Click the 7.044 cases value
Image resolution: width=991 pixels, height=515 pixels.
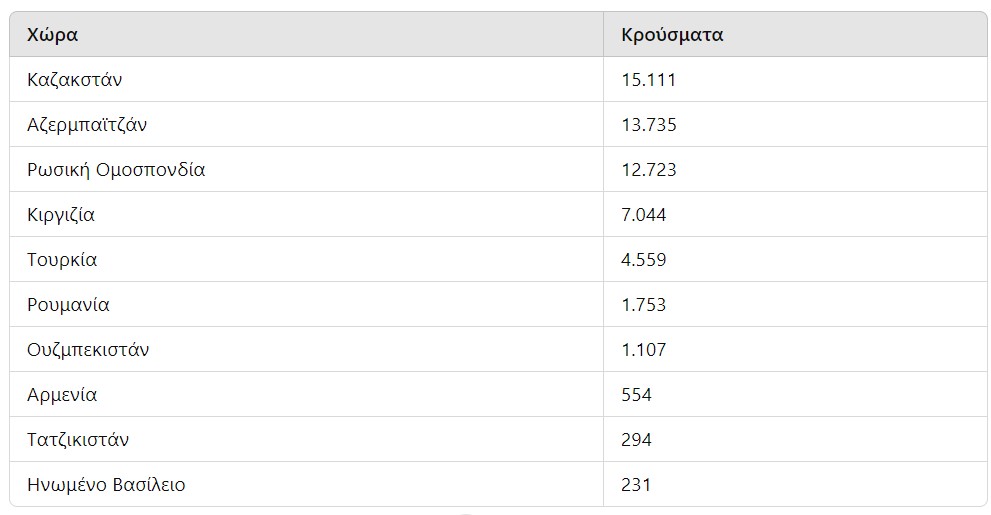(x=643, y=215)
